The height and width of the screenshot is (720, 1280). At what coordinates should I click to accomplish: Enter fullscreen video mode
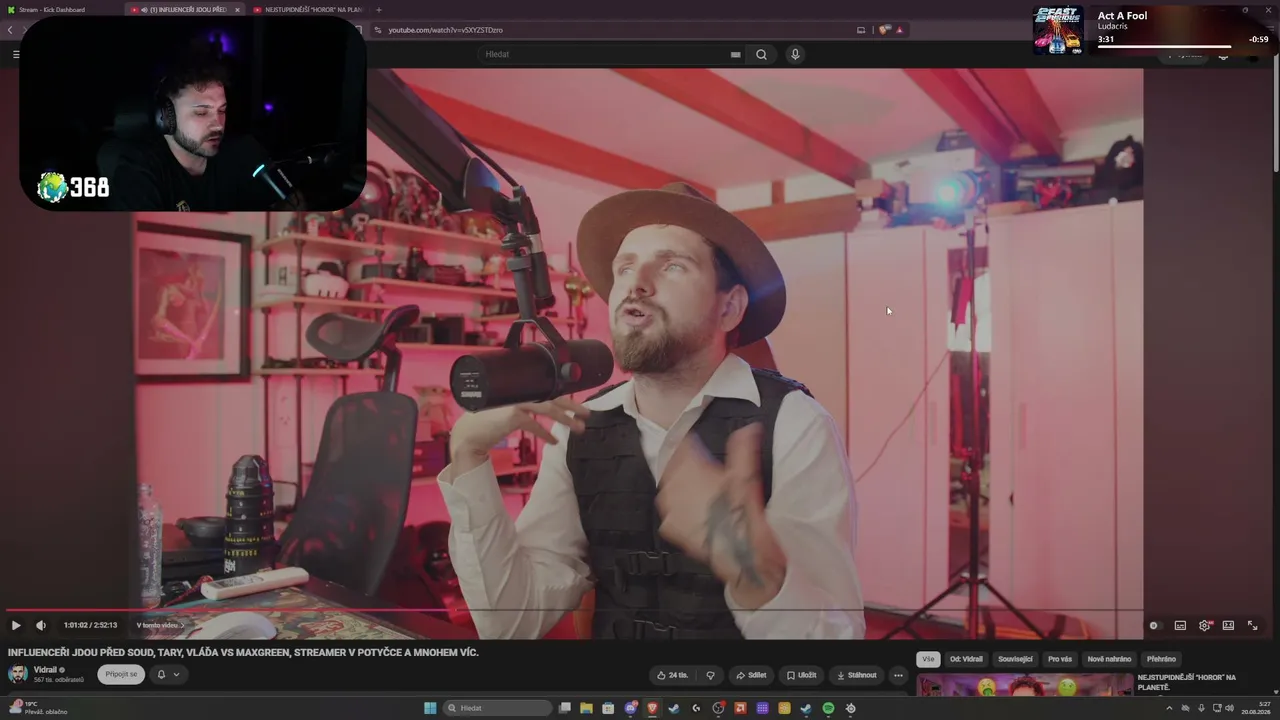(1252, 625)
